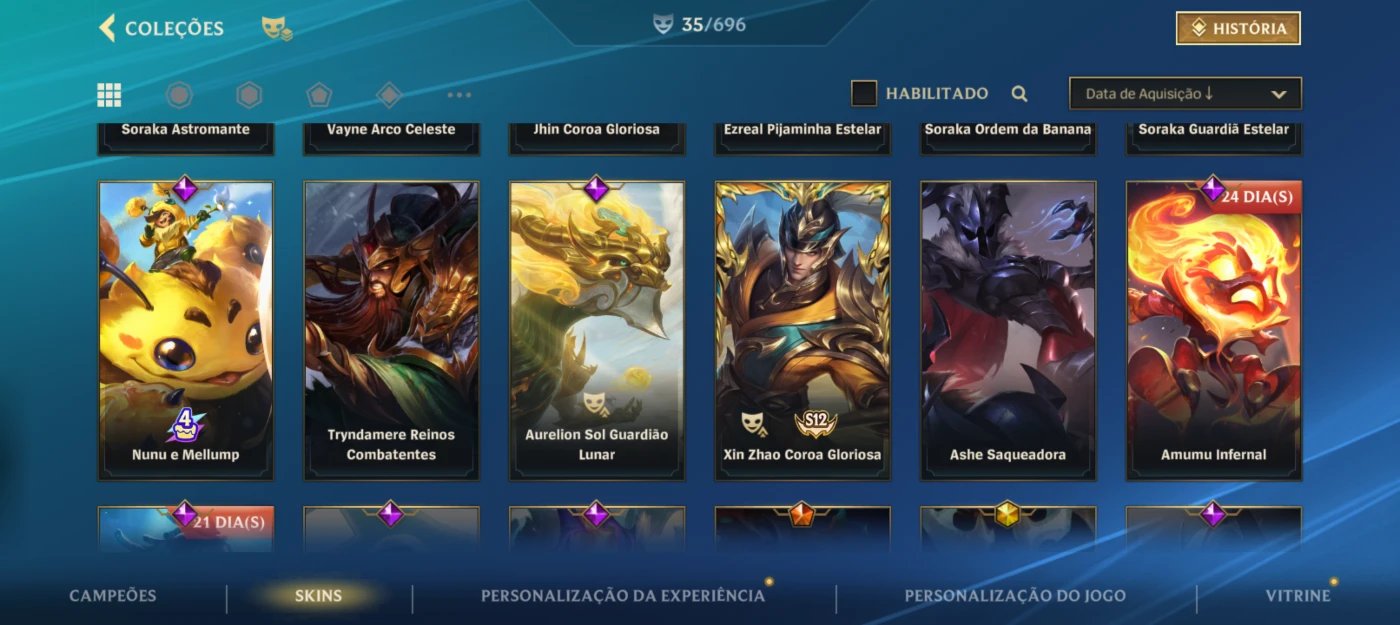Open Personalização do Jogo tab
Image resolution: width=1400 pixels, height=625 pixels.
[x=1015, y=596]
